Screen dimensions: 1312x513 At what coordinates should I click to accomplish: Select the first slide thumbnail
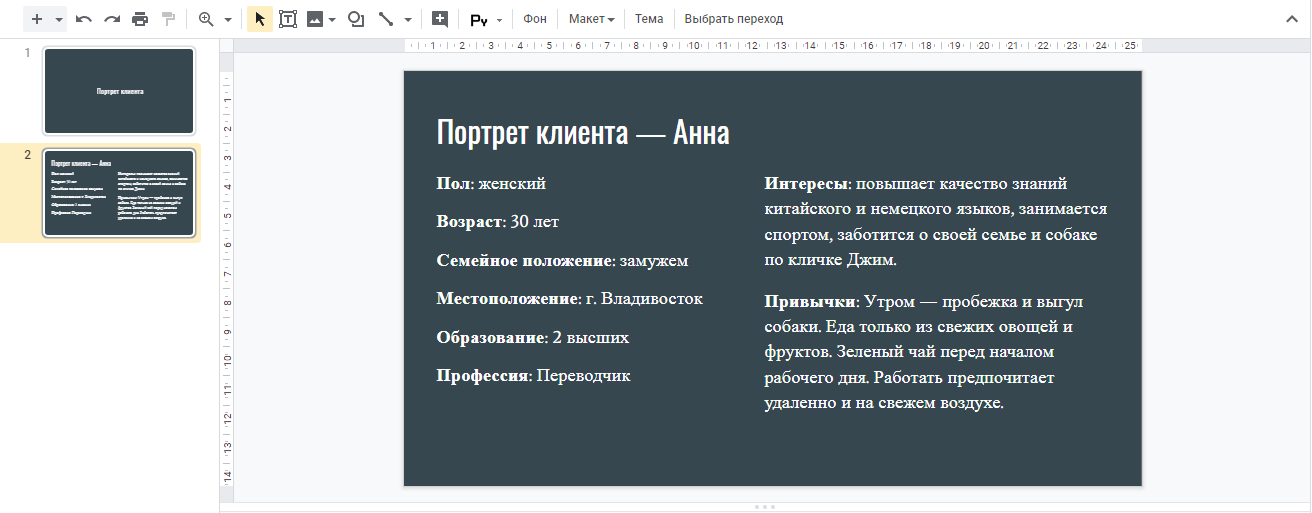[119, 90]
